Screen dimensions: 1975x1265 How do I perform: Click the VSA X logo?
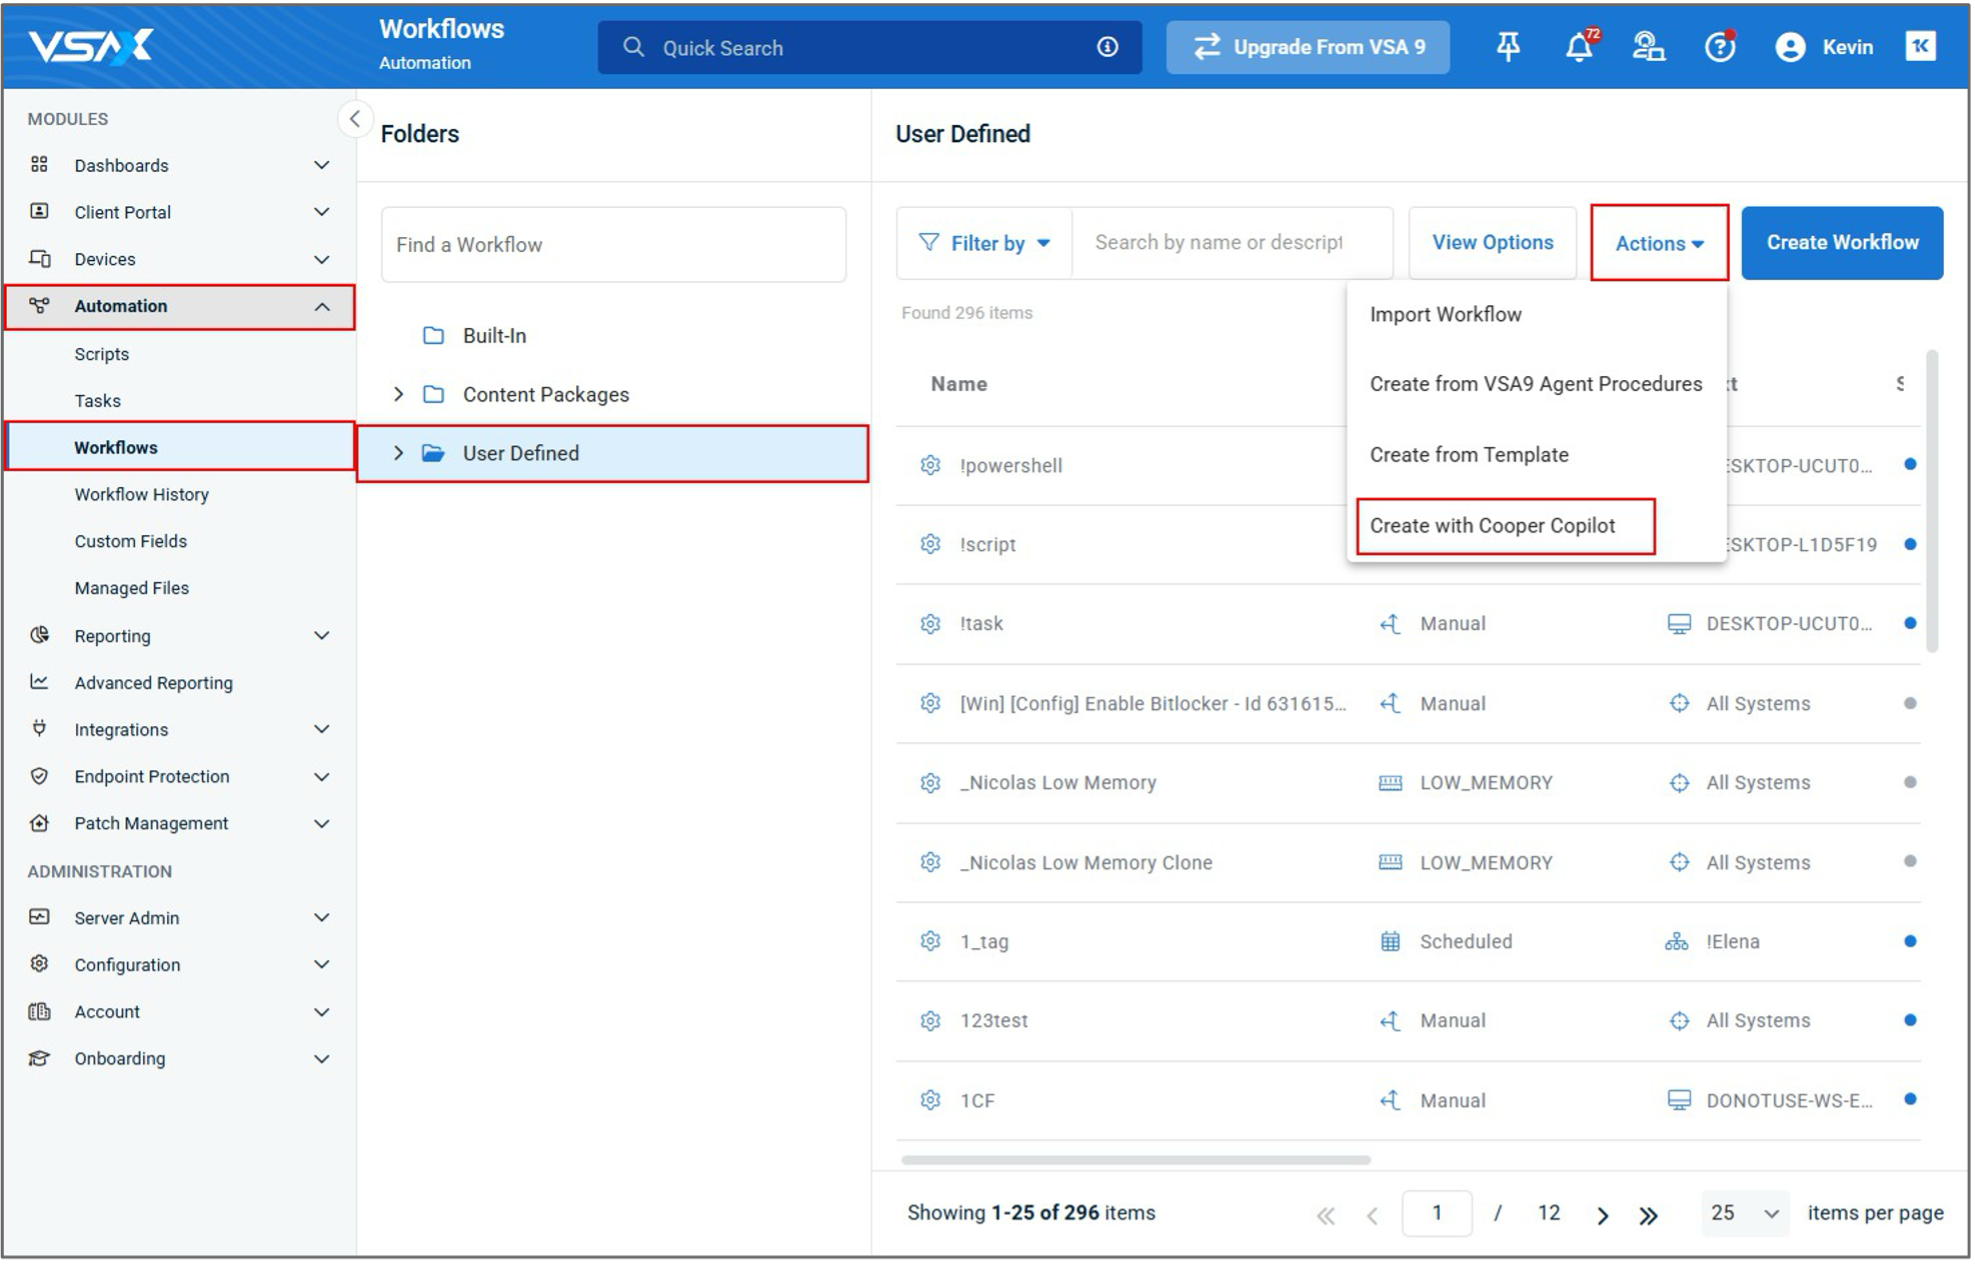click(x=90, y=46)
